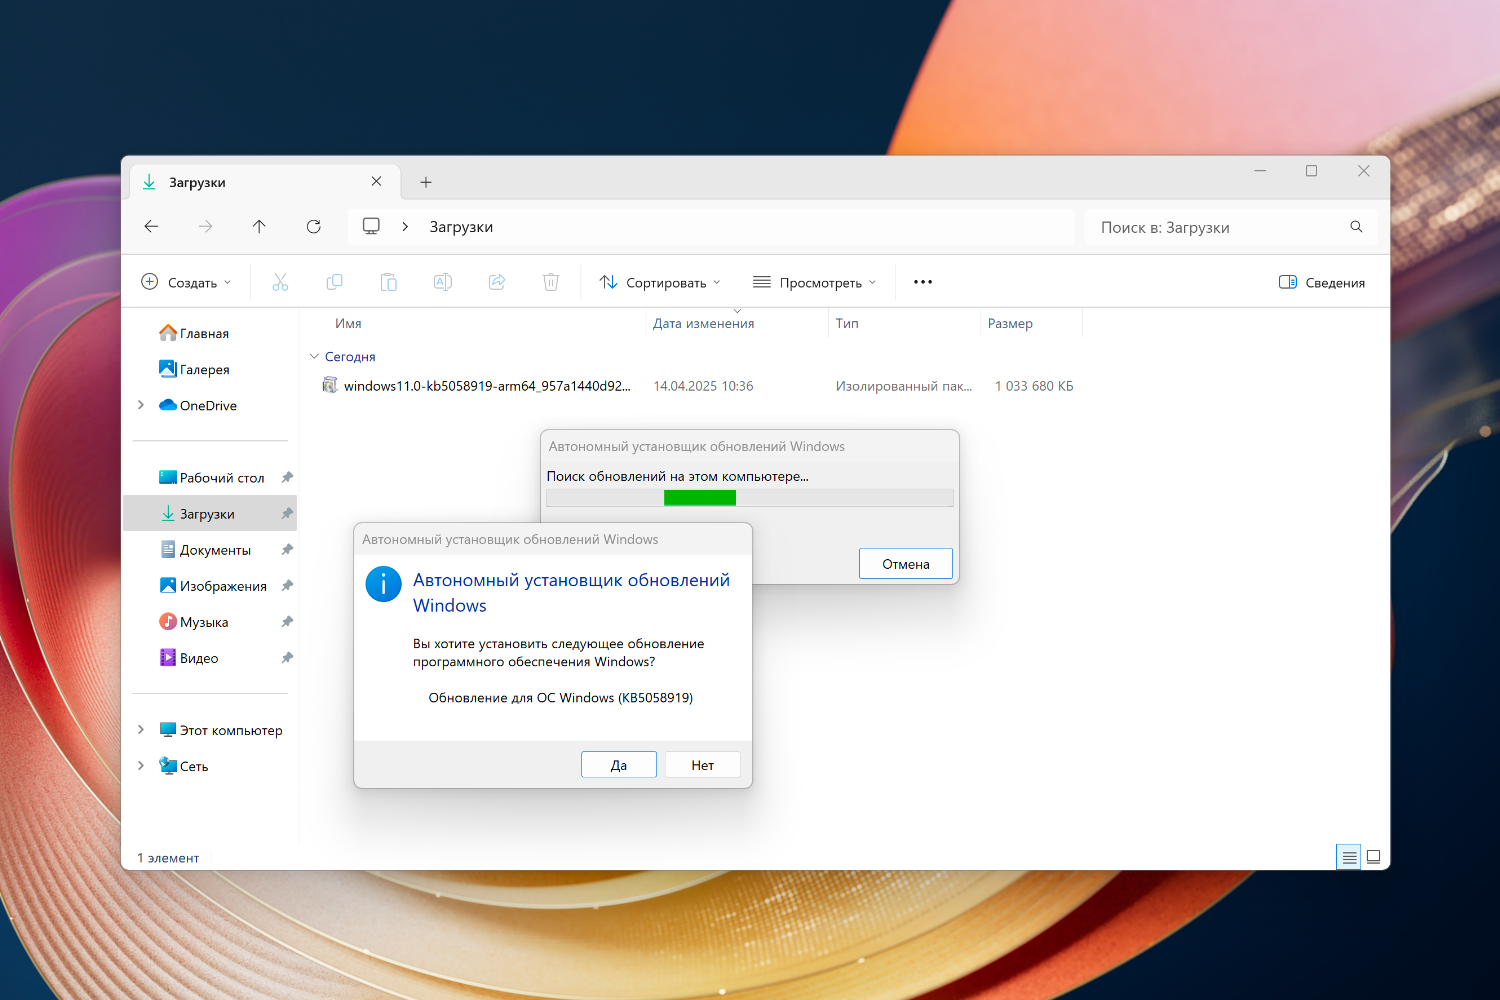Select the 14.04.2025 10:36 date cell

point(703,386)
